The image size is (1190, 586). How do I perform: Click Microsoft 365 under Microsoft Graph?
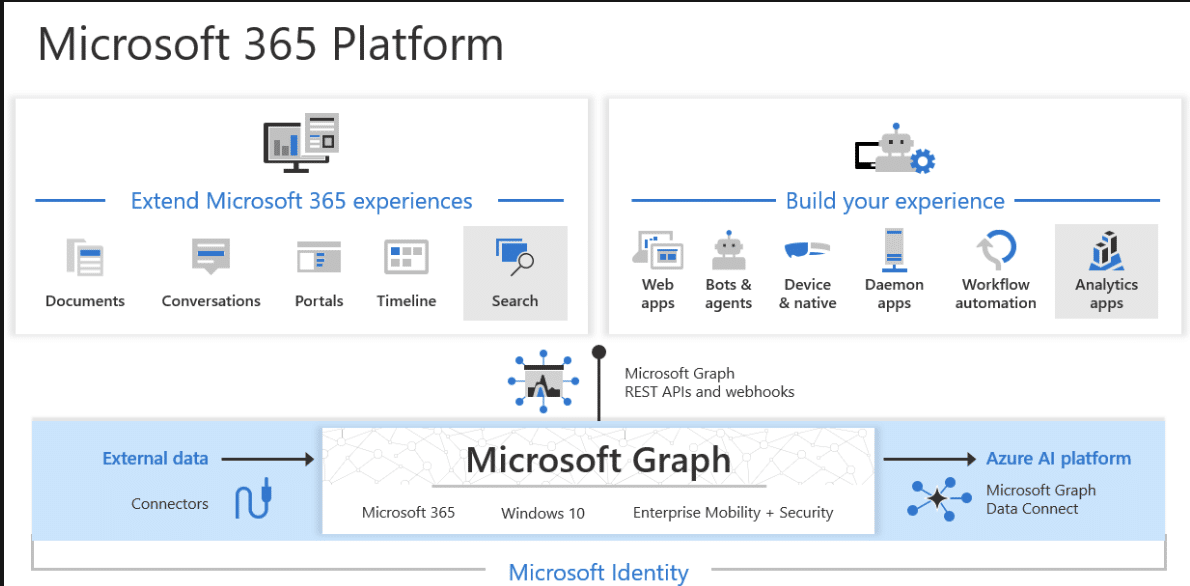(408, 512)
